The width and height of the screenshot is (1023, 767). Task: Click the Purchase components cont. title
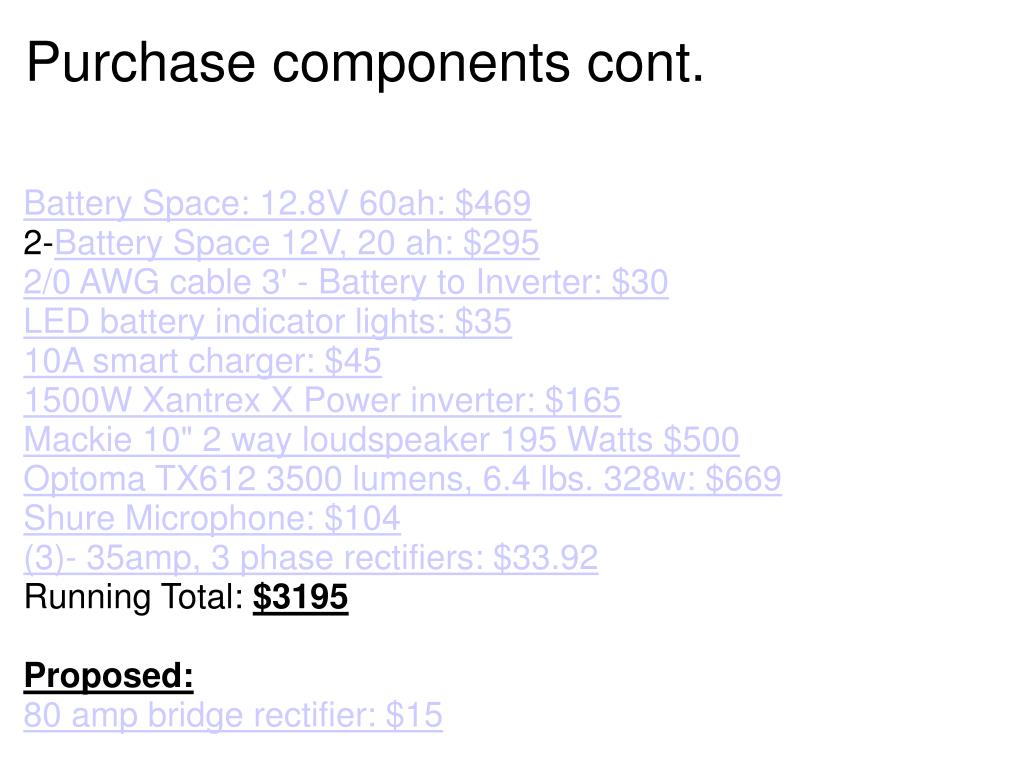pos(365,63)
